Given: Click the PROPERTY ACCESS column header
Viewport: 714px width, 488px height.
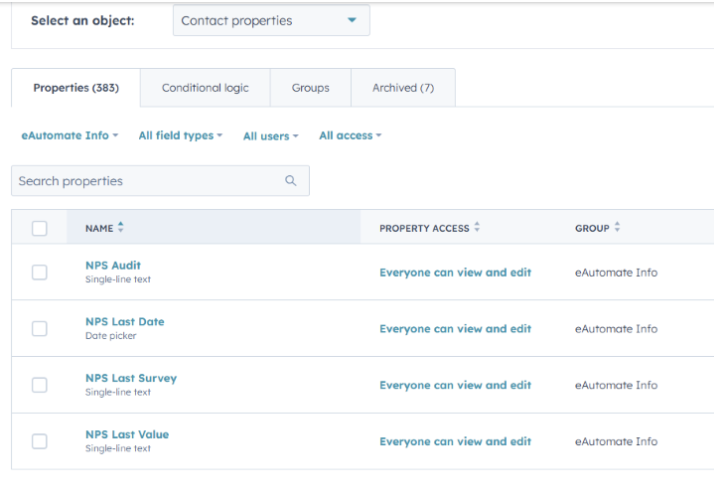Looking at the screenshot, I should [x=424, y=228].
